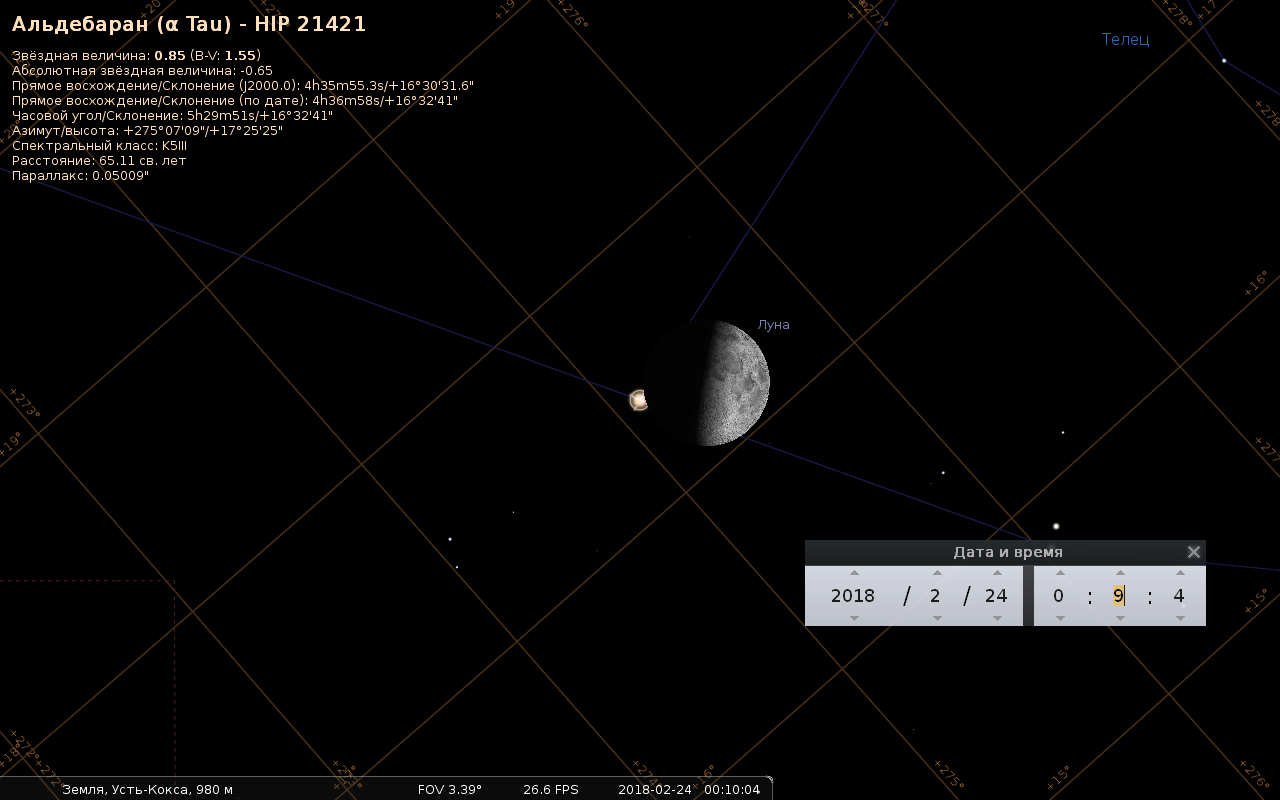Close the Дата и время dialog
The height and width of the screenshot is (800, 1280).
click(1193, 552)
